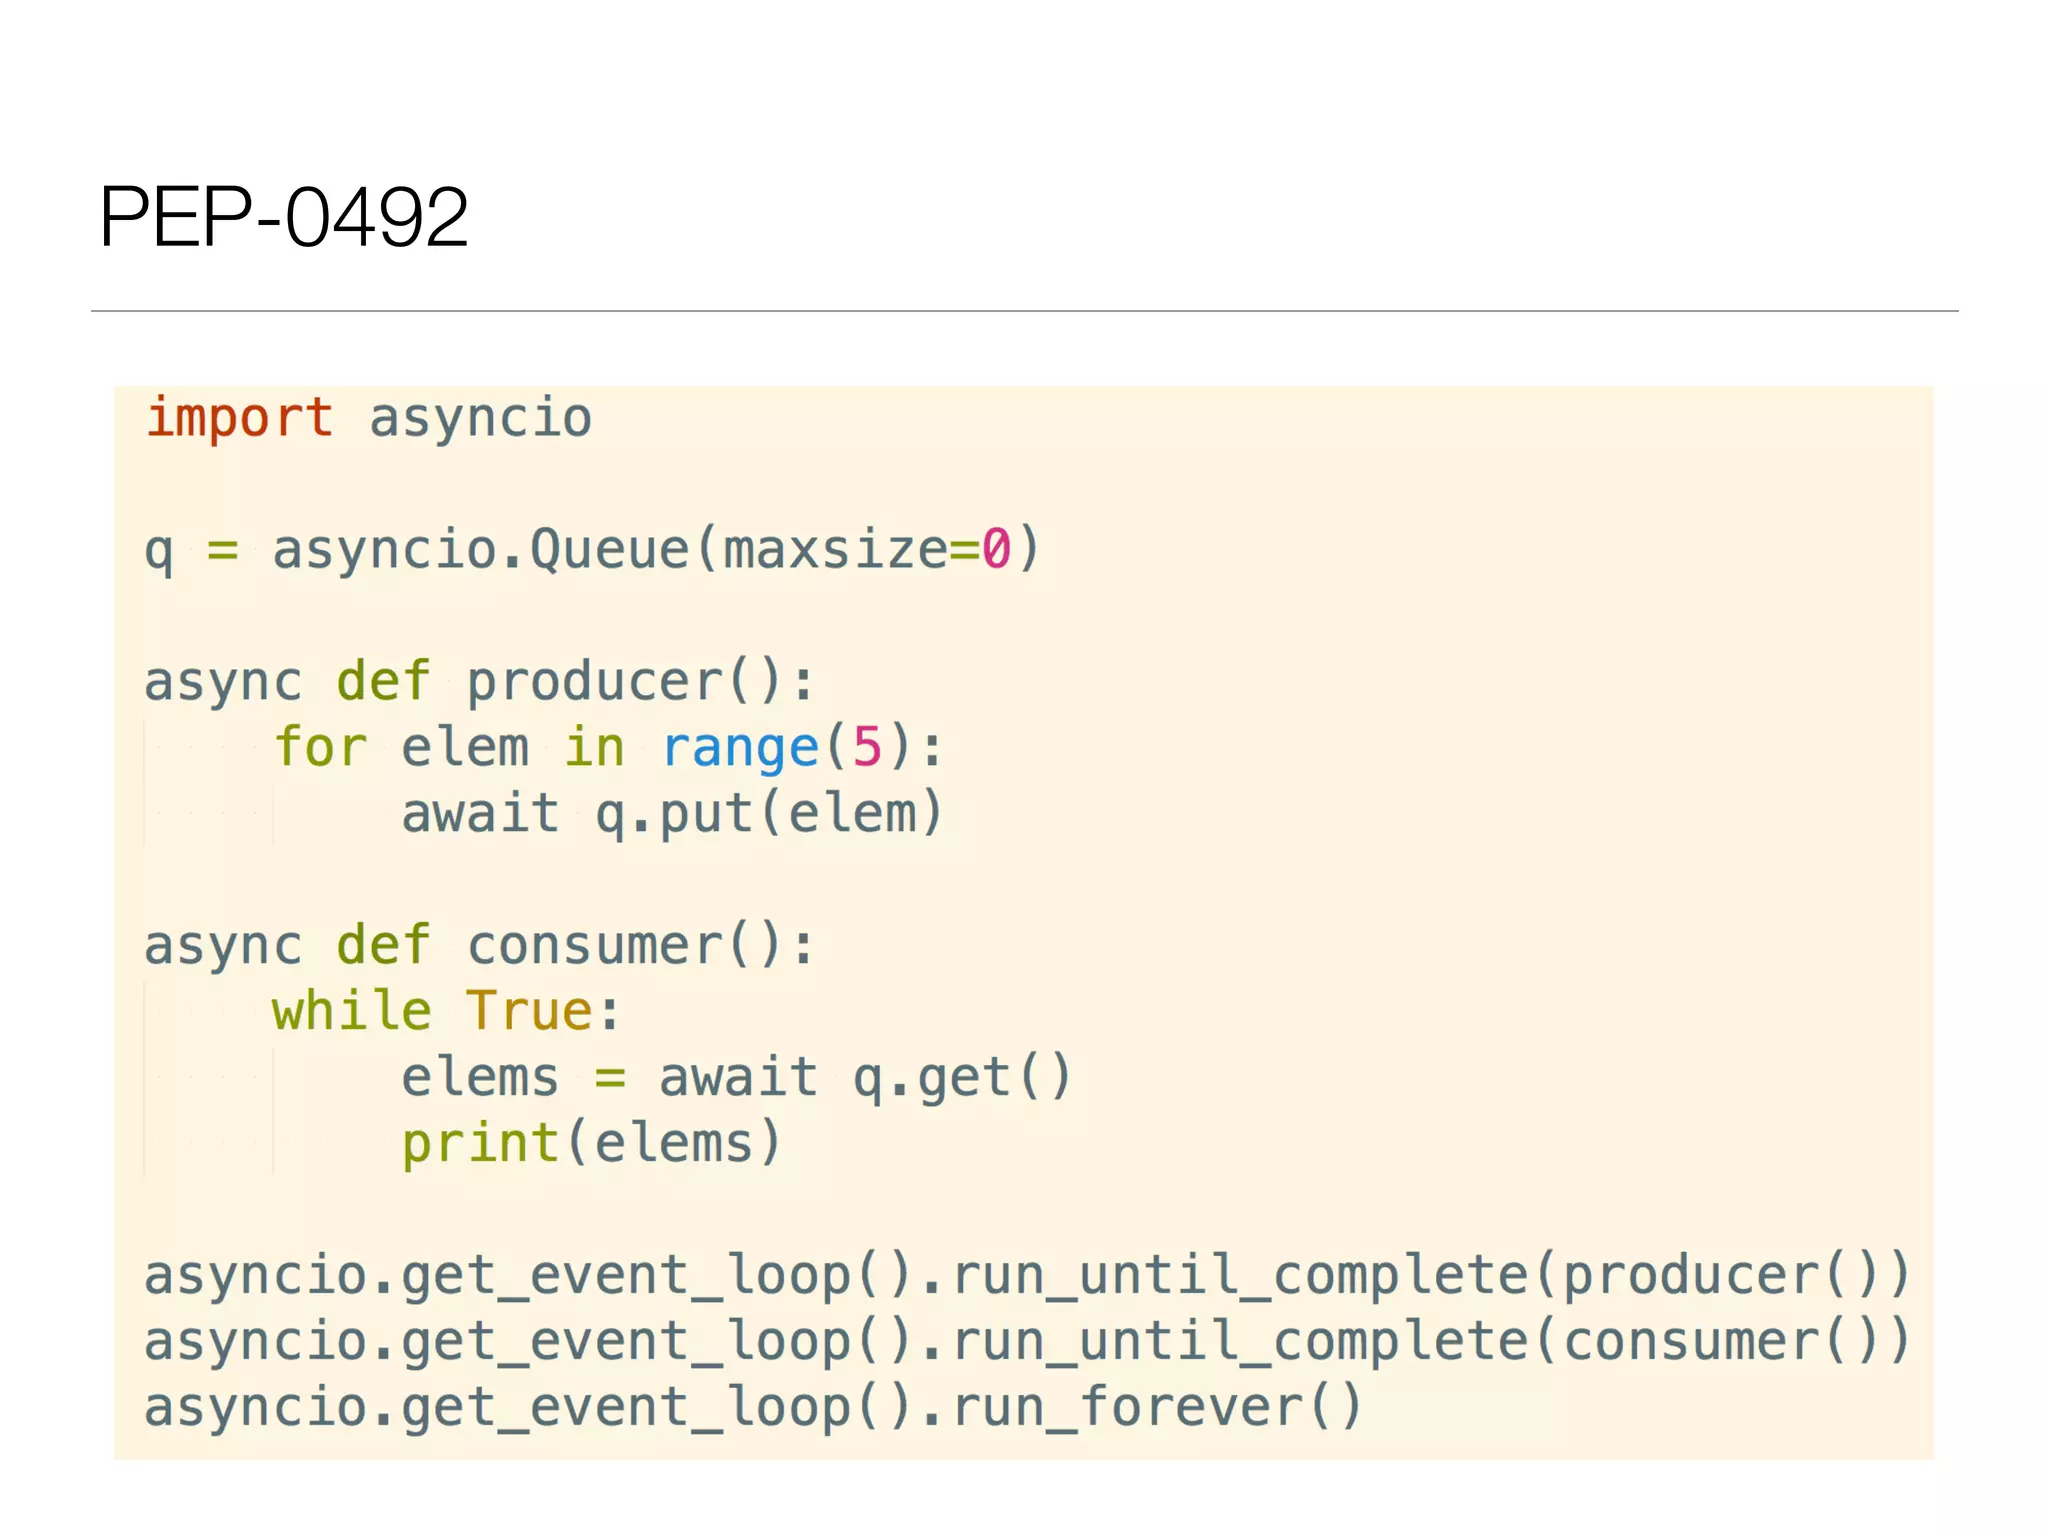Click 'elems = await q.get()' line

[737, 1078]
